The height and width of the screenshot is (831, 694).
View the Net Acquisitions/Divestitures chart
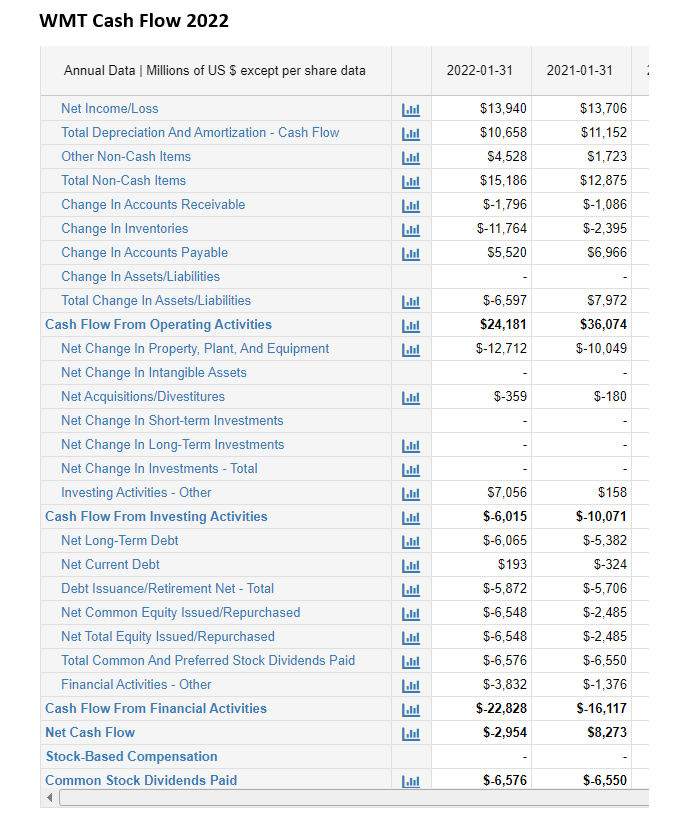tap(411, 397)
